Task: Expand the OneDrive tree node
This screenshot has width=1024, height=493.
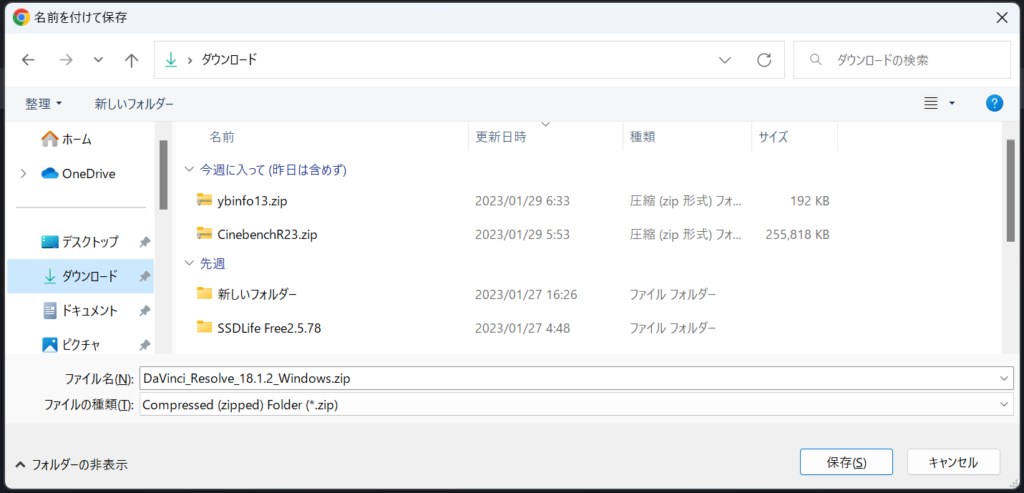Action: click(23, 173)
